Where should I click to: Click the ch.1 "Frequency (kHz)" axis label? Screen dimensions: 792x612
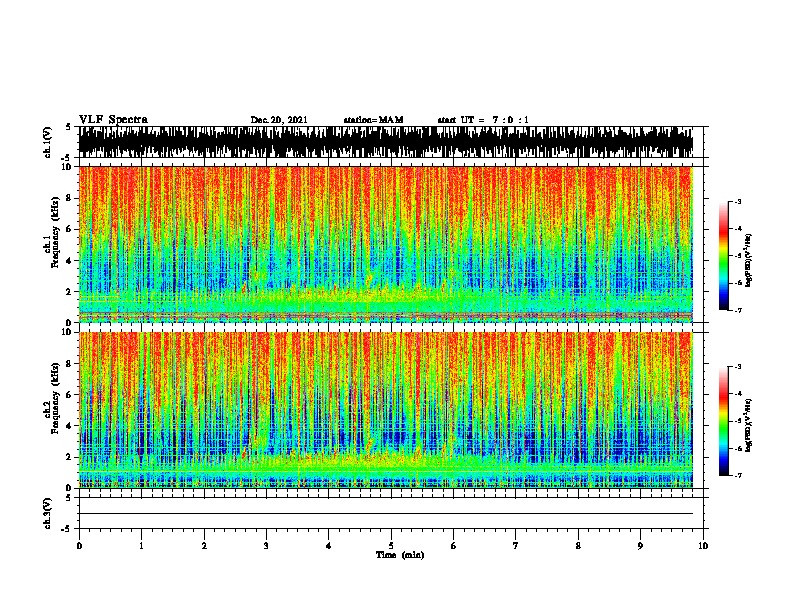tap(55, 233)
